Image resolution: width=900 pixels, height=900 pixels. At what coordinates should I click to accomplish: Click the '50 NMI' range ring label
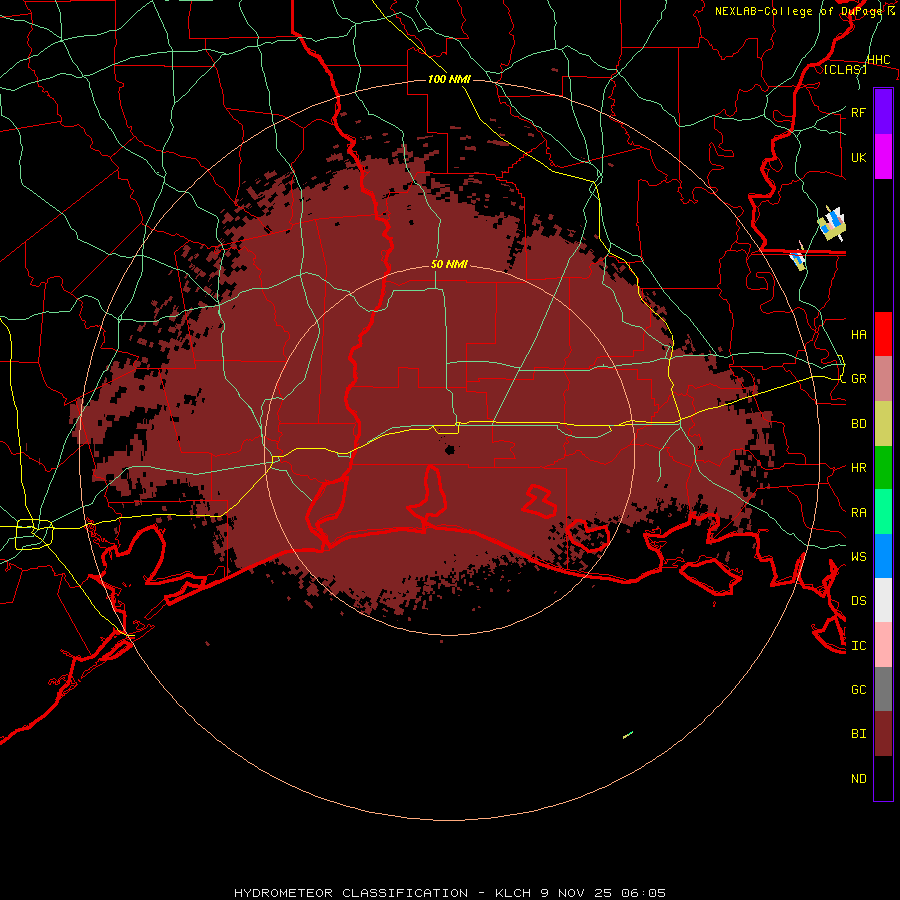coord(449,265)
